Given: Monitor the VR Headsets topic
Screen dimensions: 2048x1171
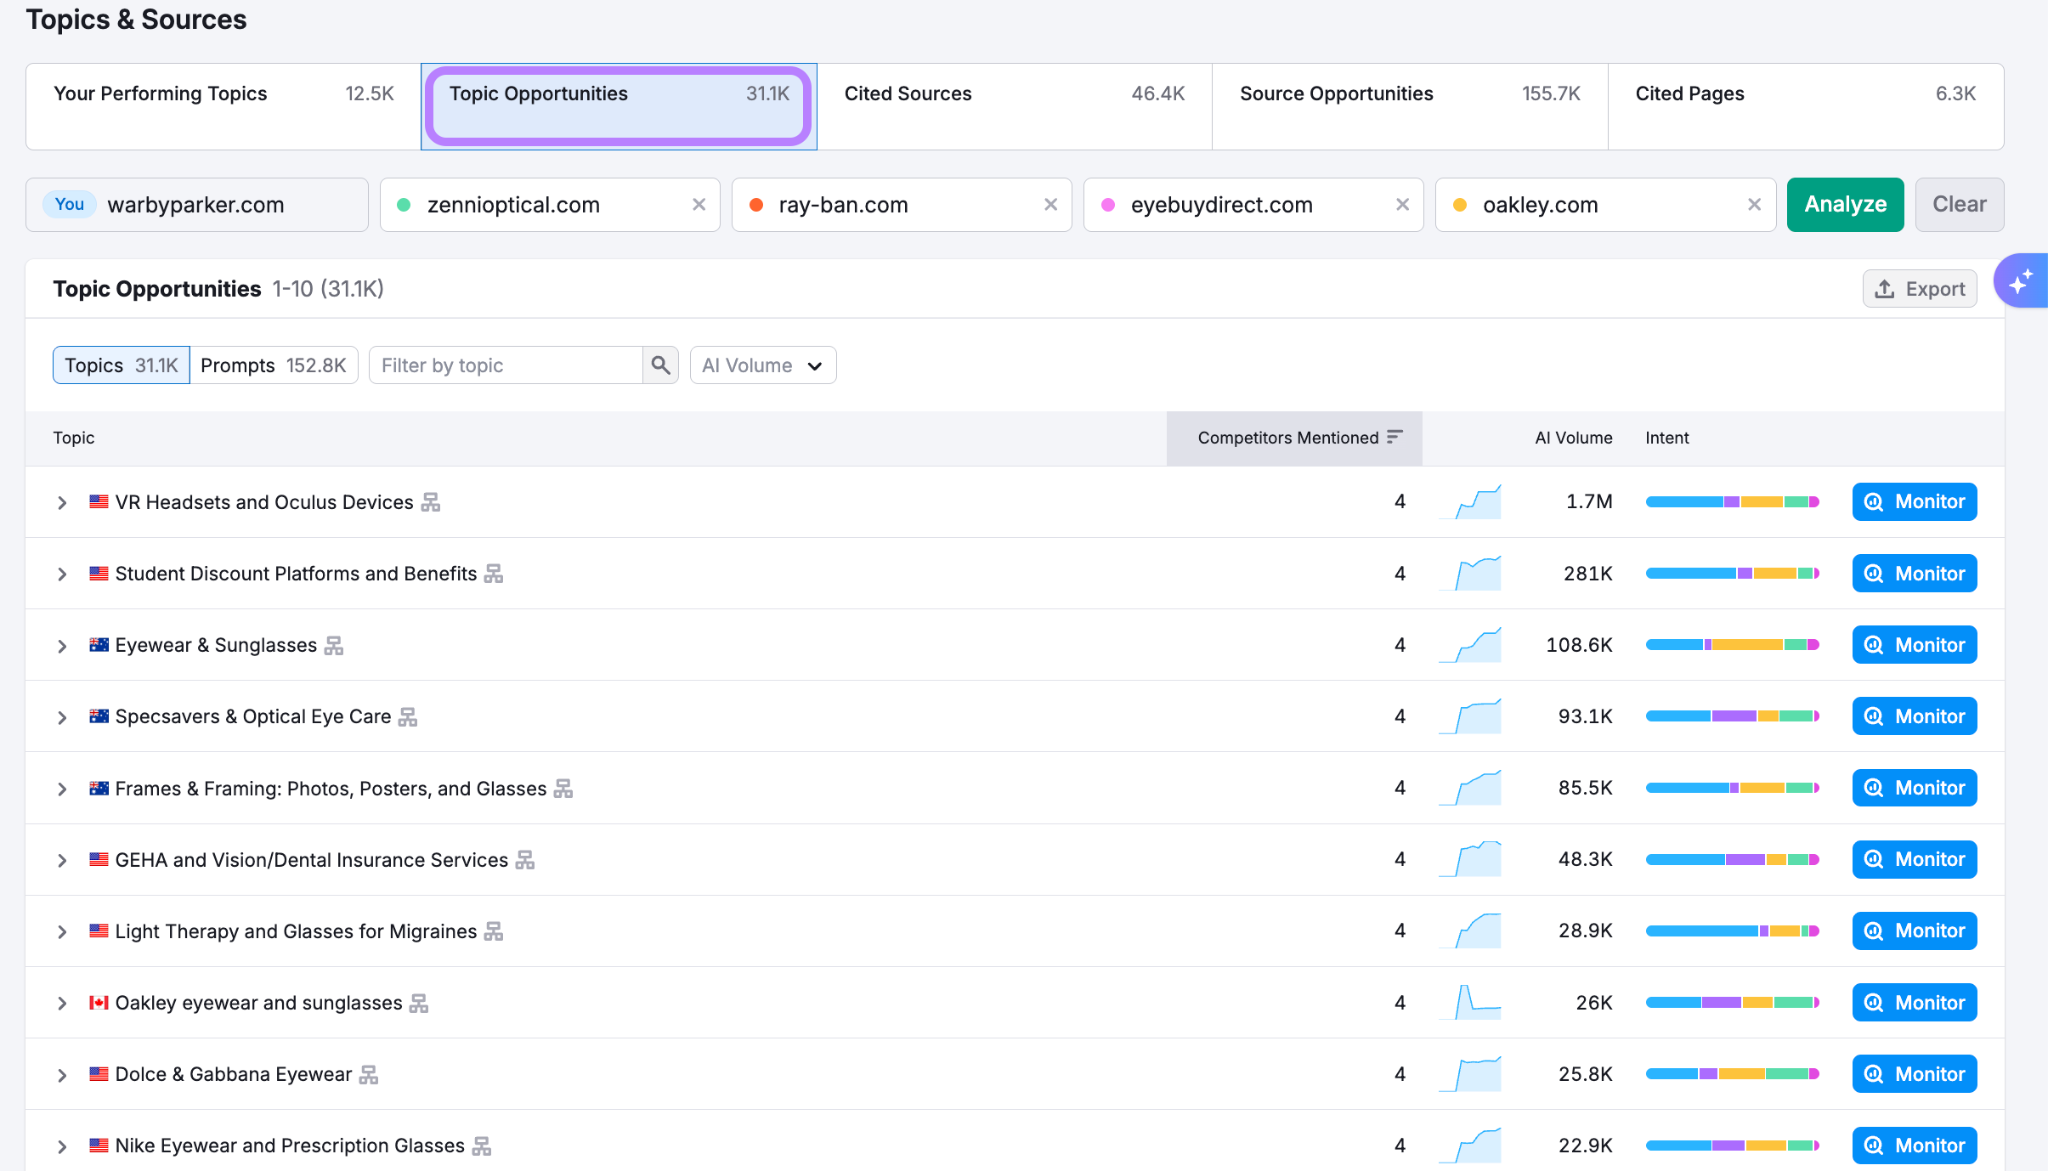Looking at the screenshot, I should (1914, 502).
